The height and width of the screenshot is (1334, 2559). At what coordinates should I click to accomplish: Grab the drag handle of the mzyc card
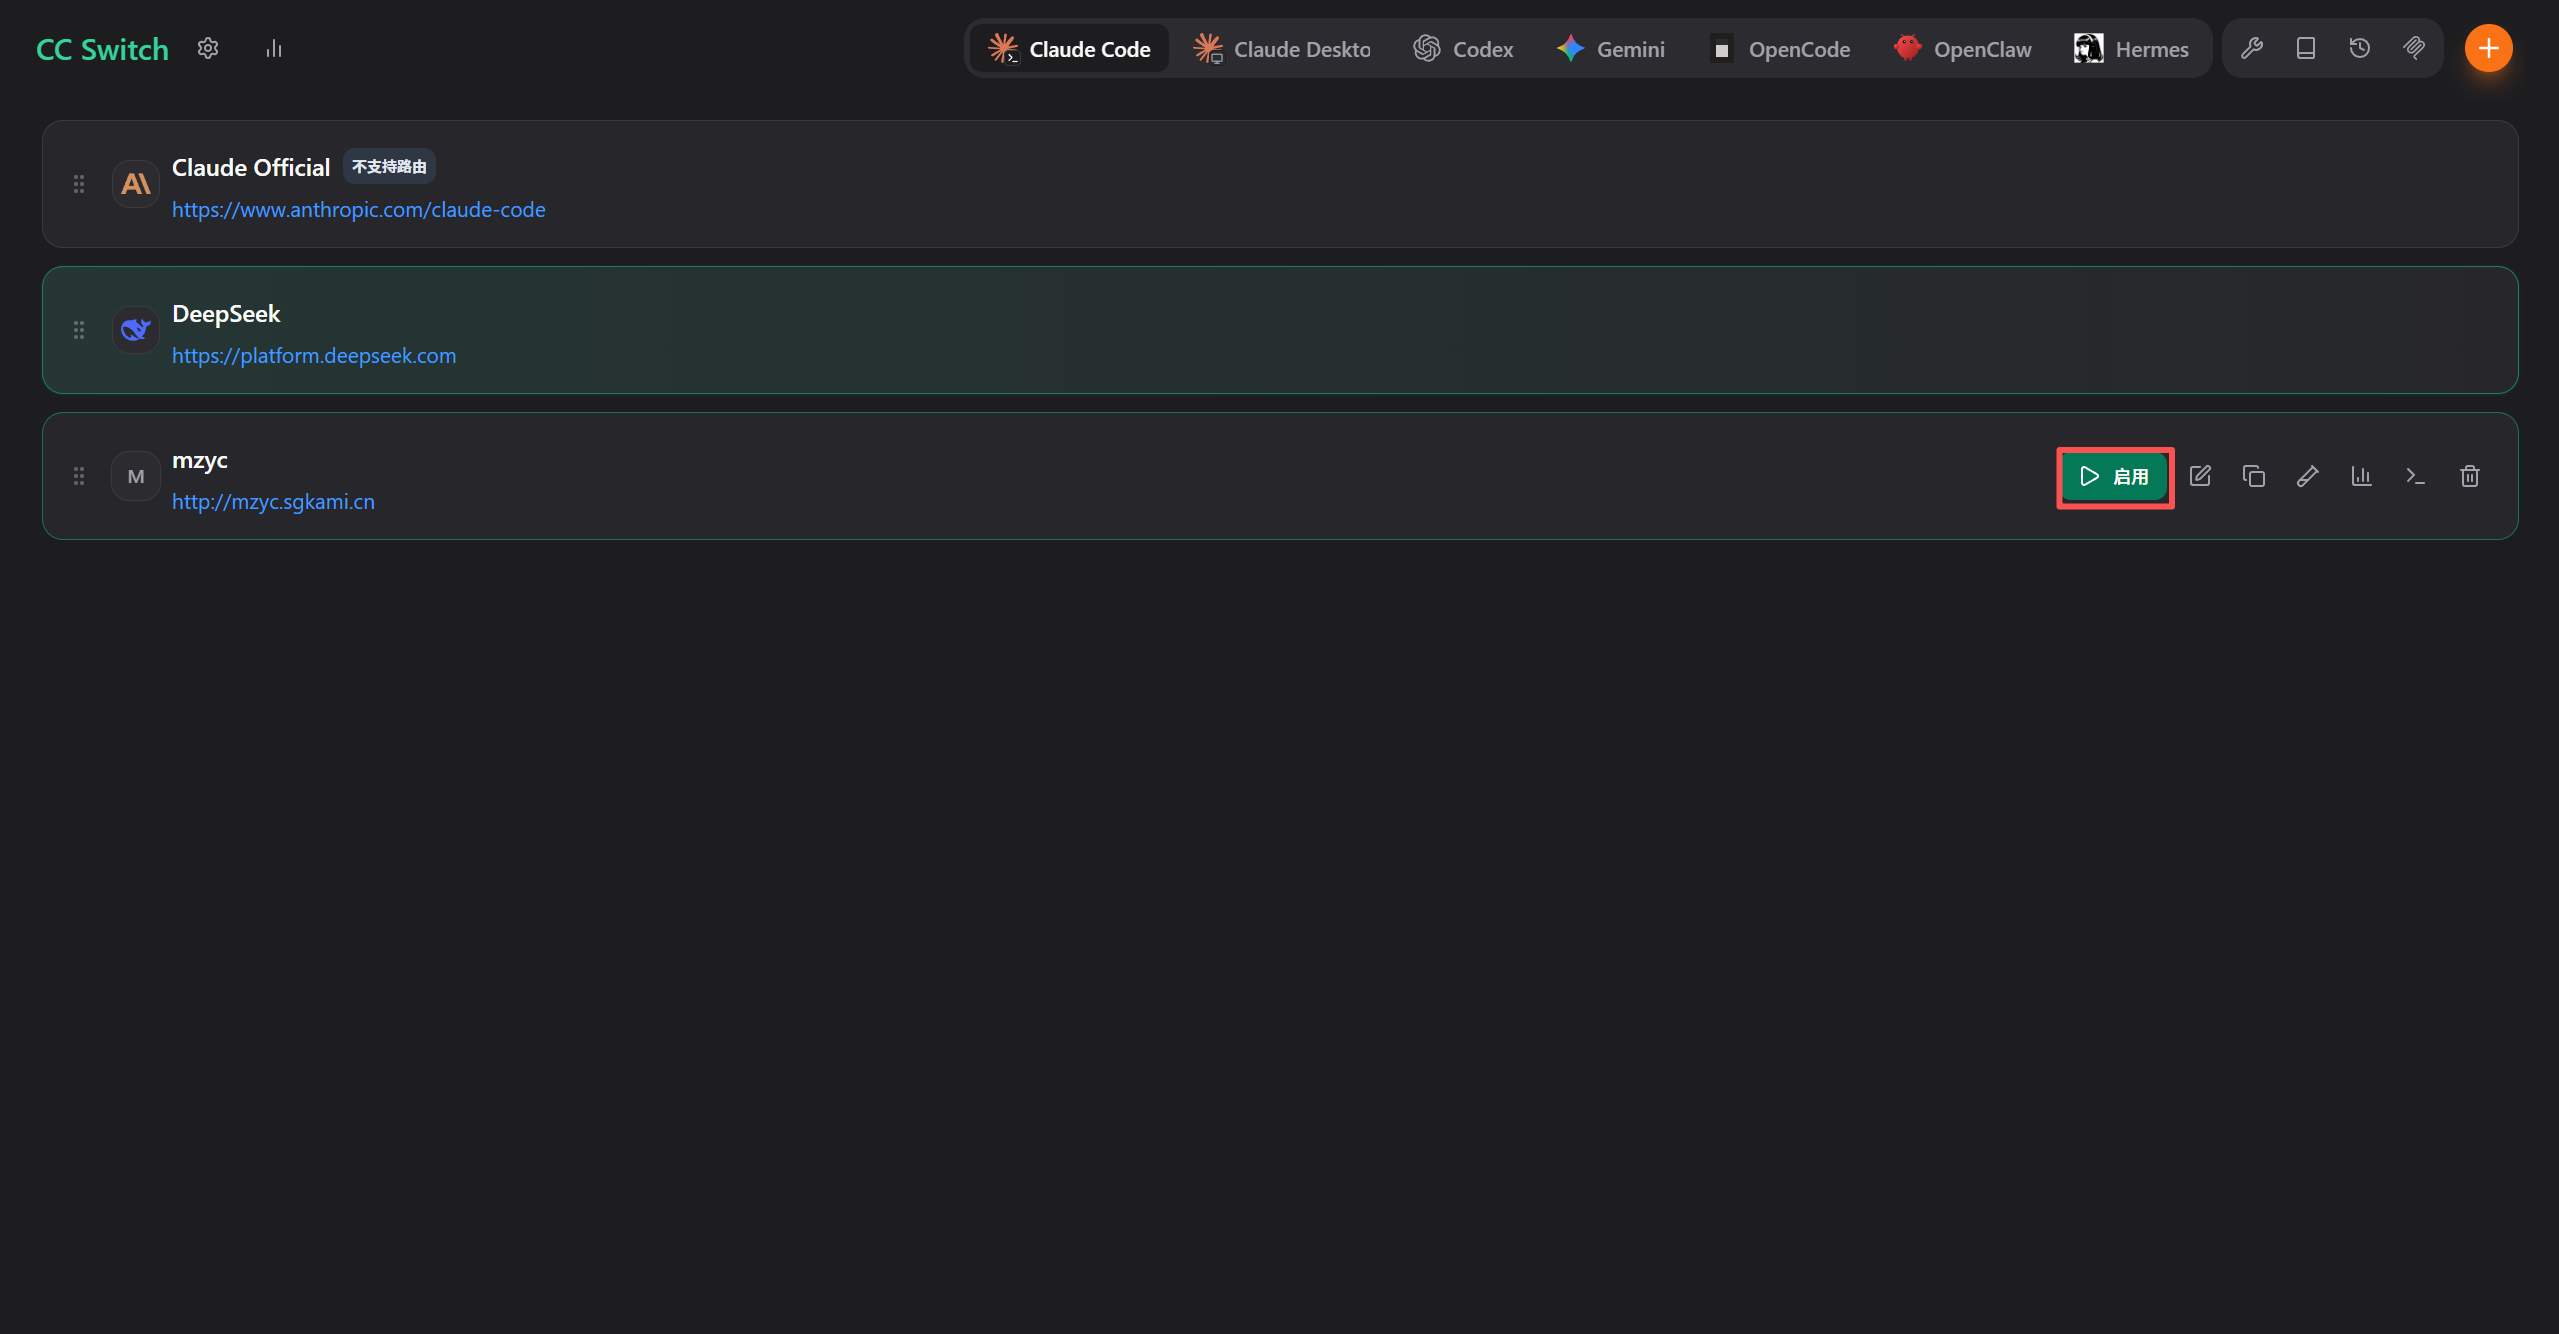79,476
